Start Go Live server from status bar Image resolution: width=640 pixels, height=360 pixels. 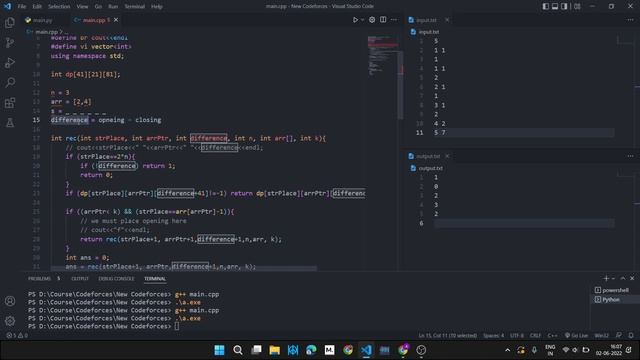pos(576,335)
